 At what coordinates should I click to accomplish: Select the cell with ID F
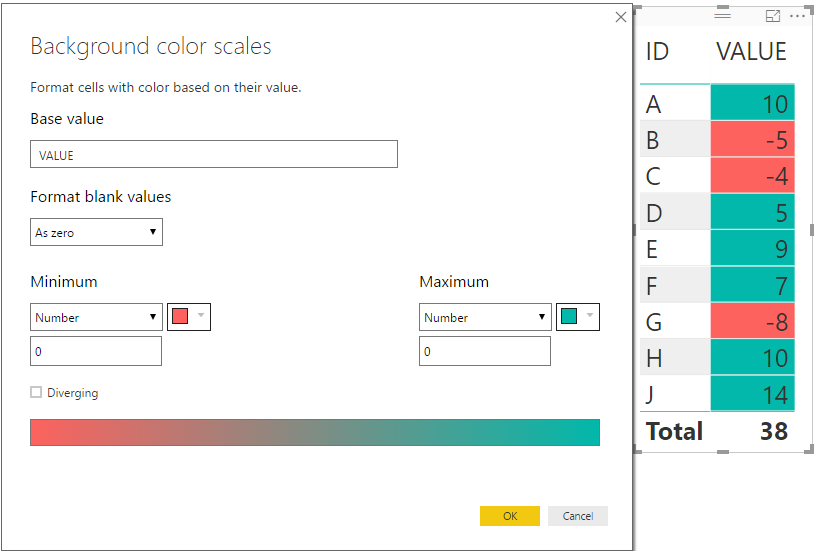[x=675, y=285]
